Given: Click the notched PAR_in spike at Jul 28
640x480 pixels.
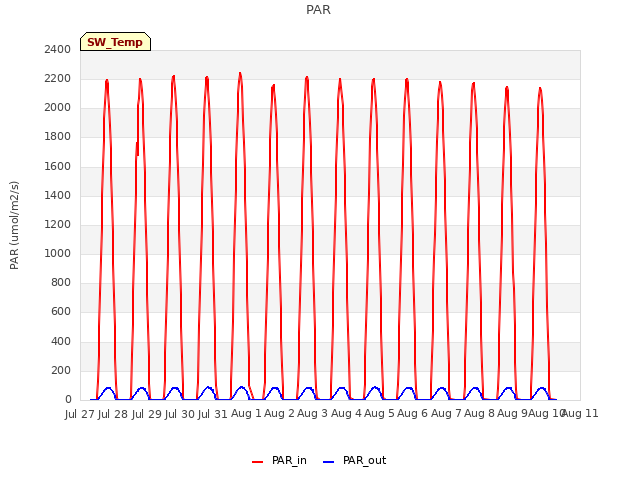Looking at the screenshot, I should pos(138,149).
